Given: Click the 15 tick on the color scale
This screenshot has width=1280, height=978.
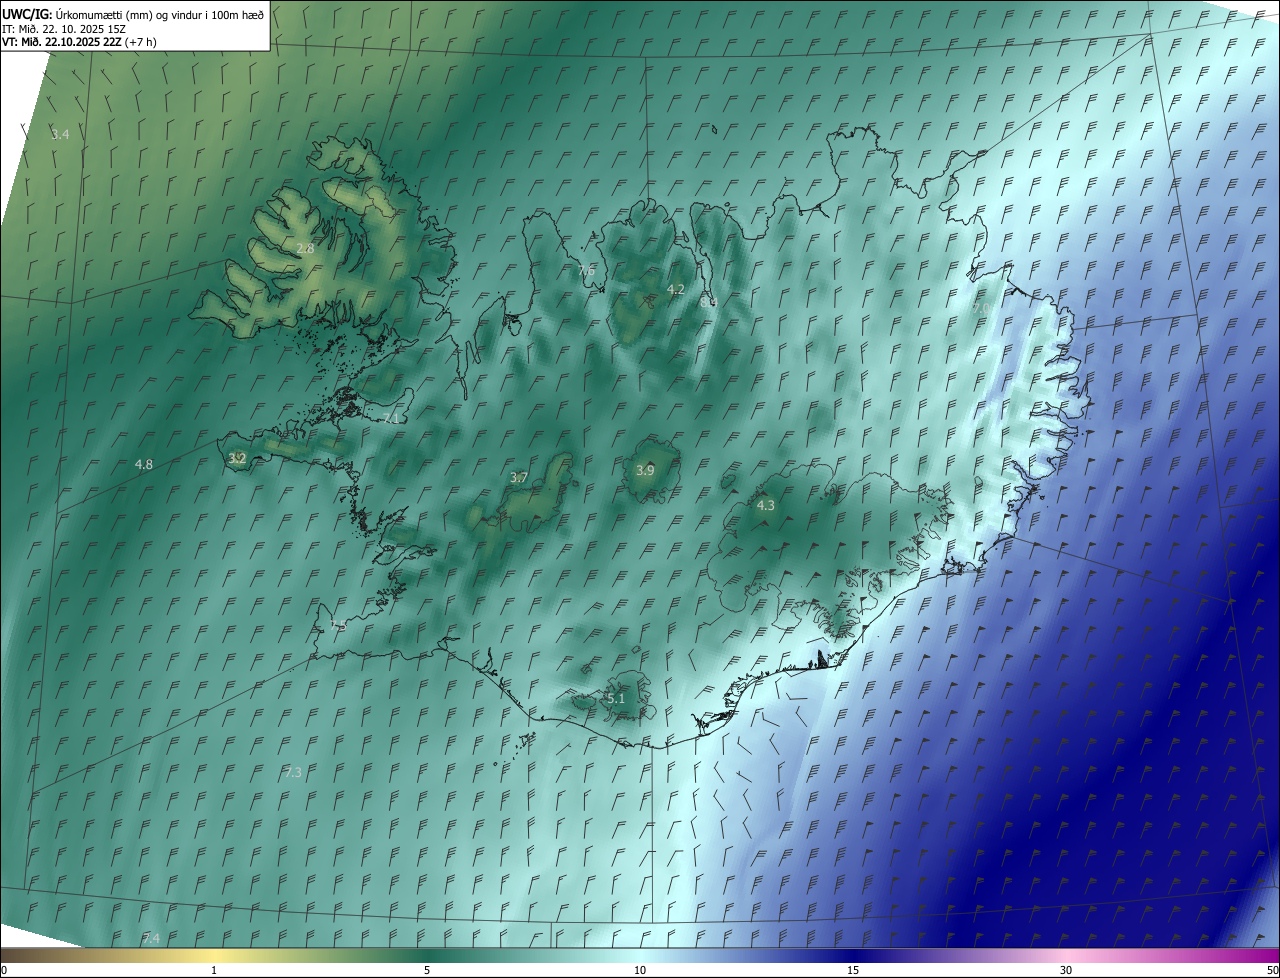Looking at the screenshot, I should pos(853,970).
